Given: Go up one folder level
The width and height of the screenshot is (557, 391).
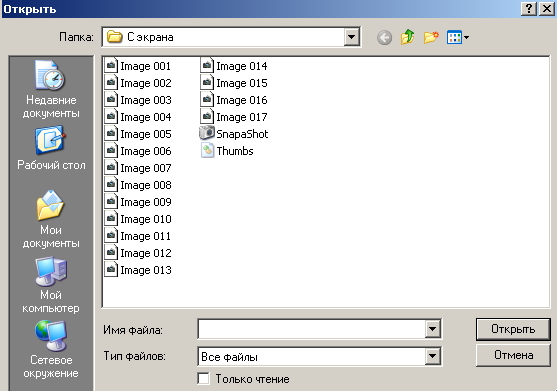Looking at the screenshot, I should point(407,37).
